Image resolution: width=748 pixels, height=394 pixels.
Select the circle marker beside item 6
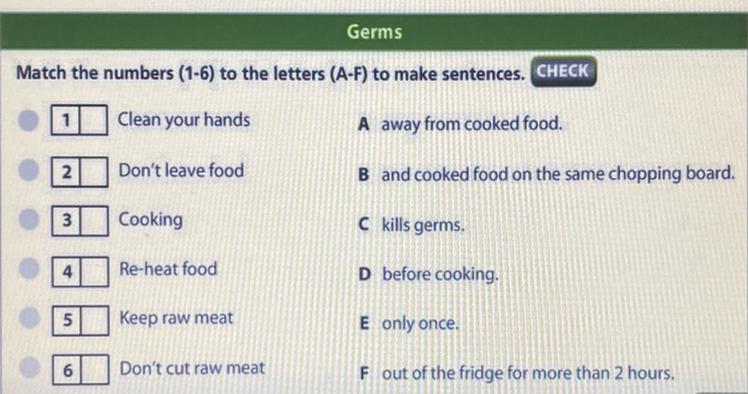pyautogui.click(x=30, y=367)
